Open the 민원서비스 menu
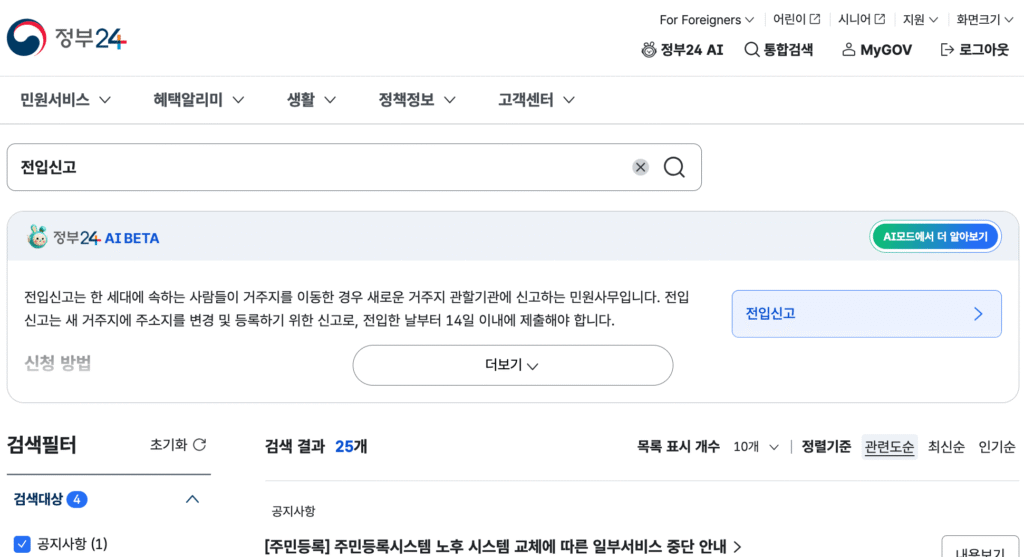 (65, 100)
